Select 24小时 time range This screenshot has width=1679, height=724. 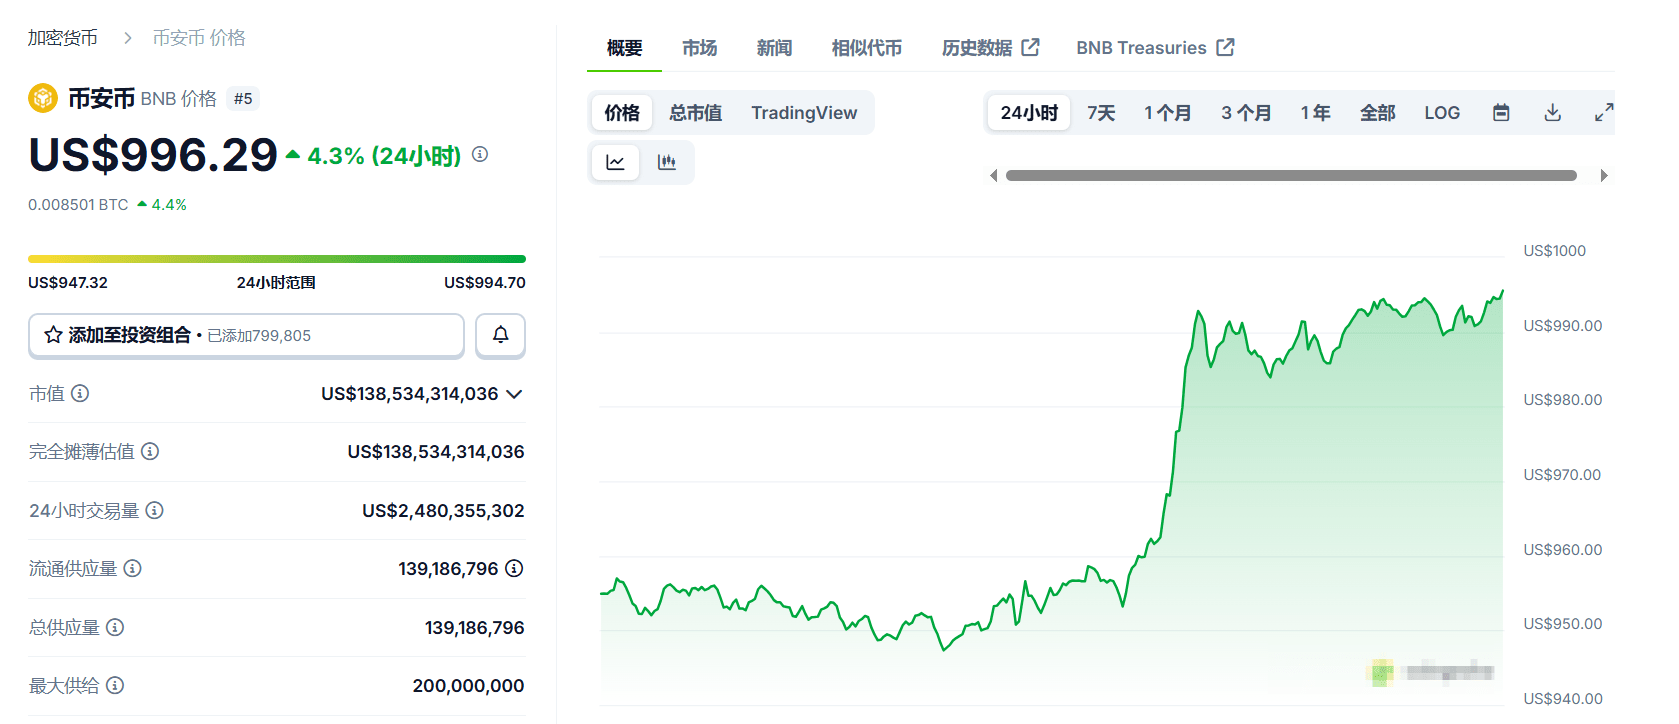(x=1029, y=113)
